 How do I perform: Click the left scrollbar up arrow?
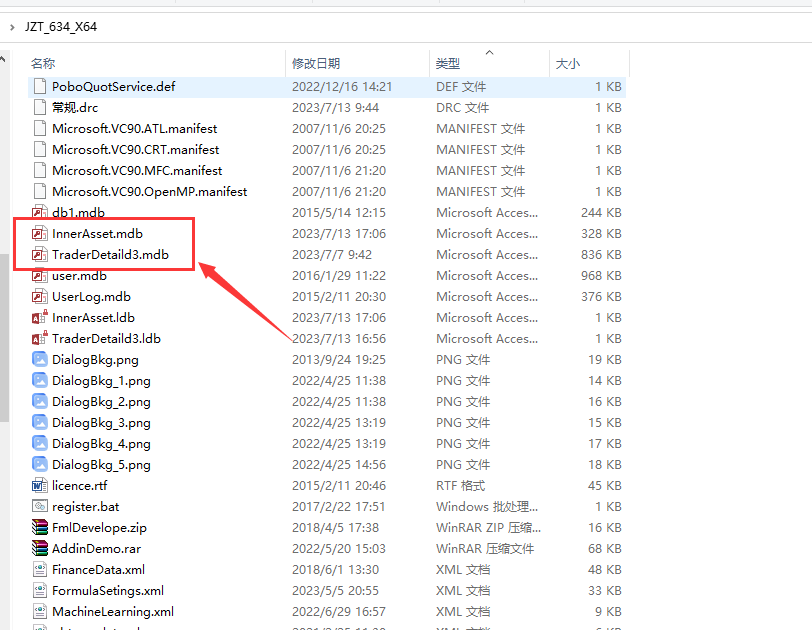pos(3,60)
